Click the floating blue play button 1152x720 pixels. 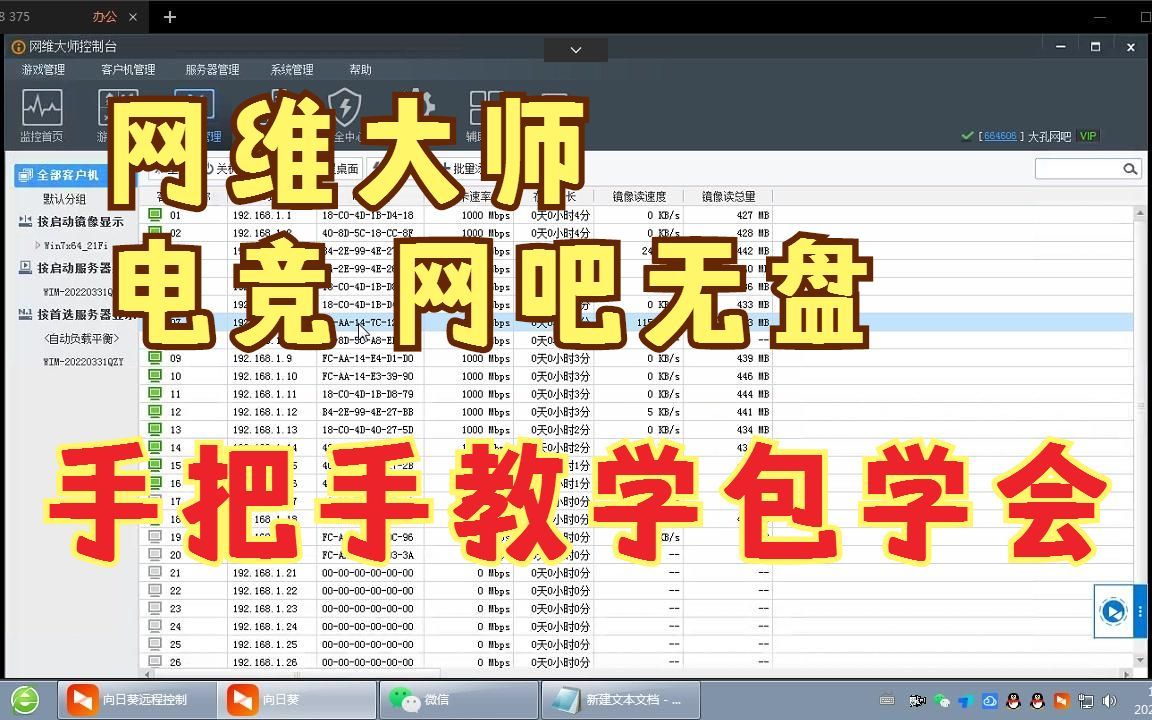[1113, 611]
